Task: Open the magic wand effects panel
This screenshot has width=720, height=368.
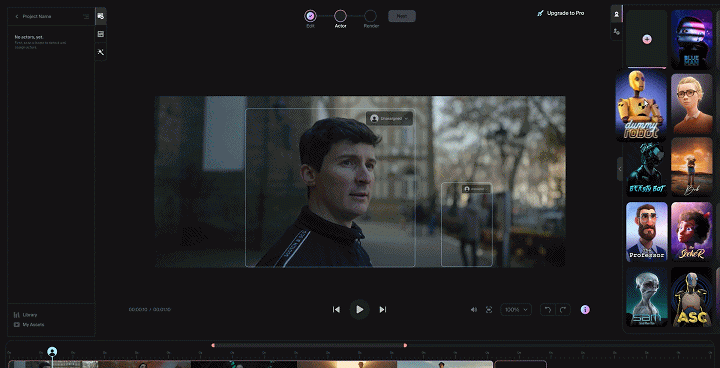Action: (x=101, y=52)
